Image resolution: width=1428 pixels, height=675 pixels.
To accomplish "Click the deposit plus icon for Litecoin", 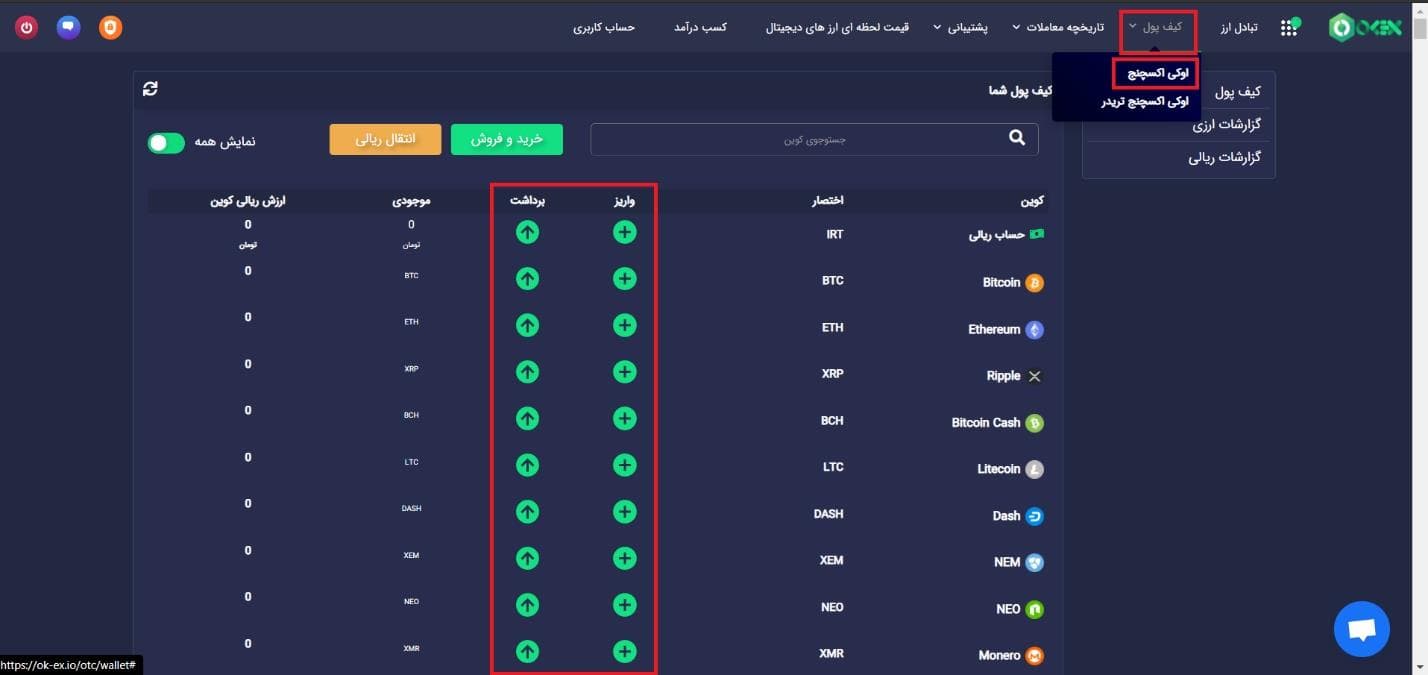I will 624,465.
